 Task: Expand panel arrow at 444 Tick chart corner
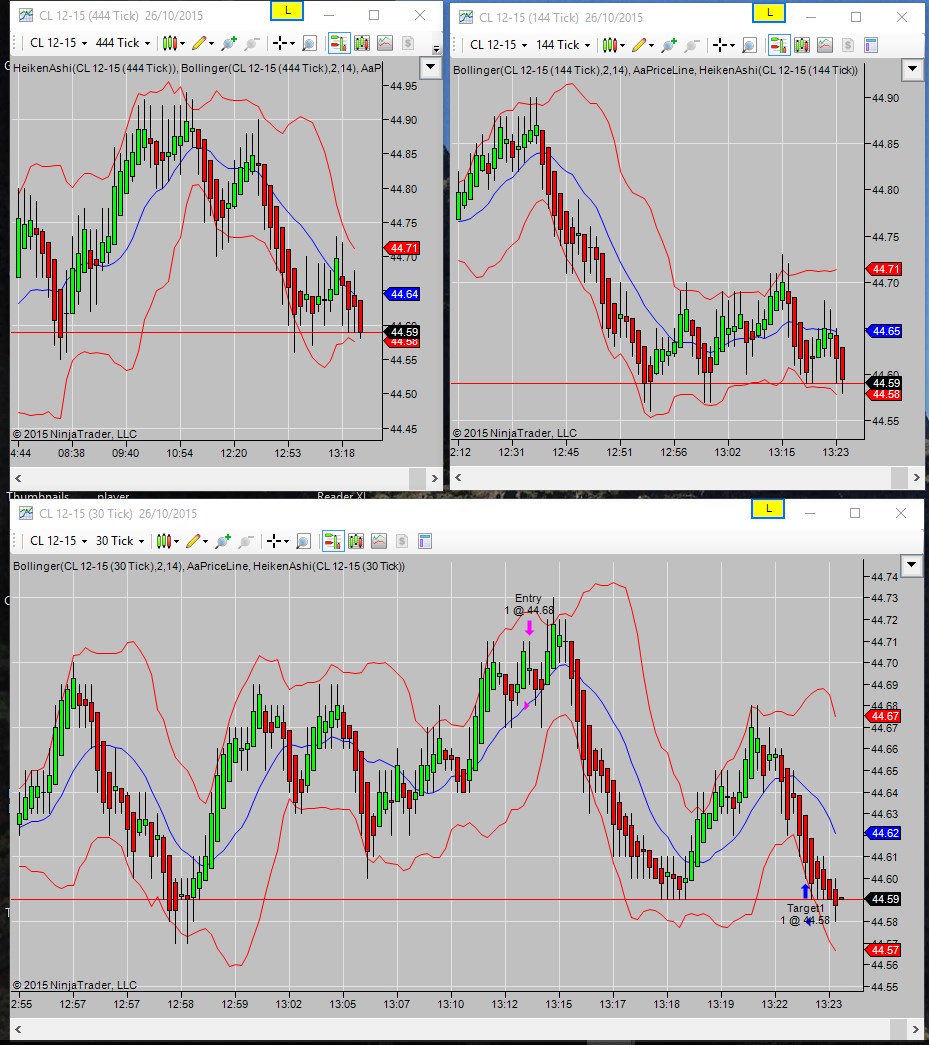pos(431,67)
